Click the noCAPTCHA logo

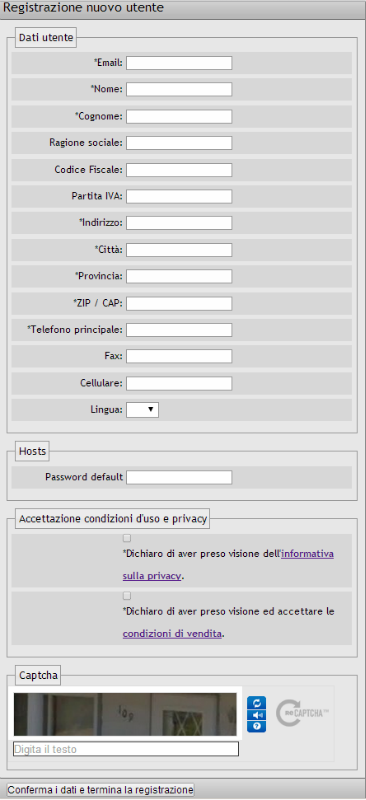[x=302, y=713]
